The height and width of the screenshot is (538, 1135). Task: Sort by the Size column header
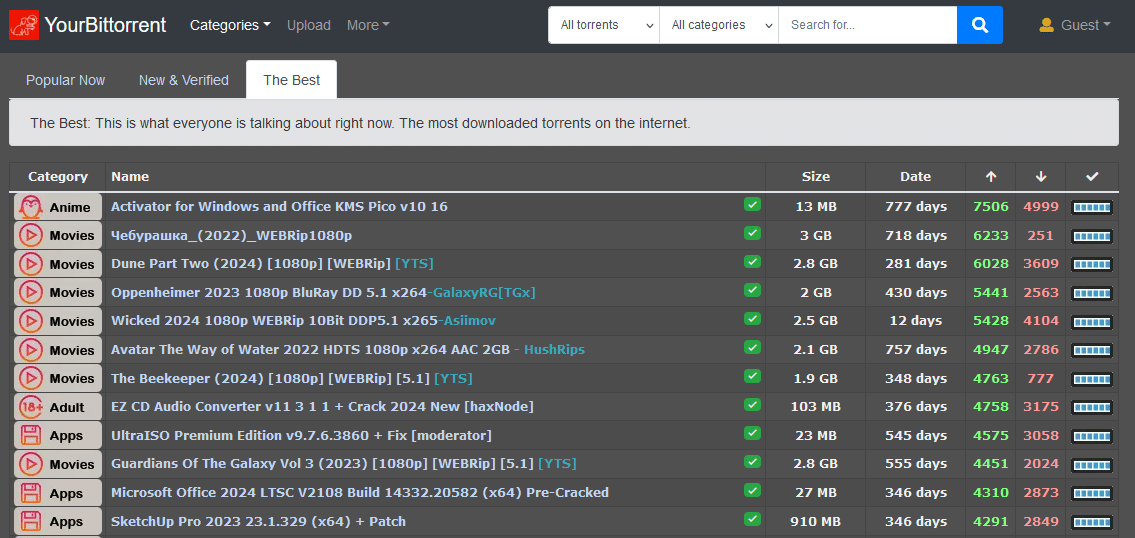click(x=816, y=177)
